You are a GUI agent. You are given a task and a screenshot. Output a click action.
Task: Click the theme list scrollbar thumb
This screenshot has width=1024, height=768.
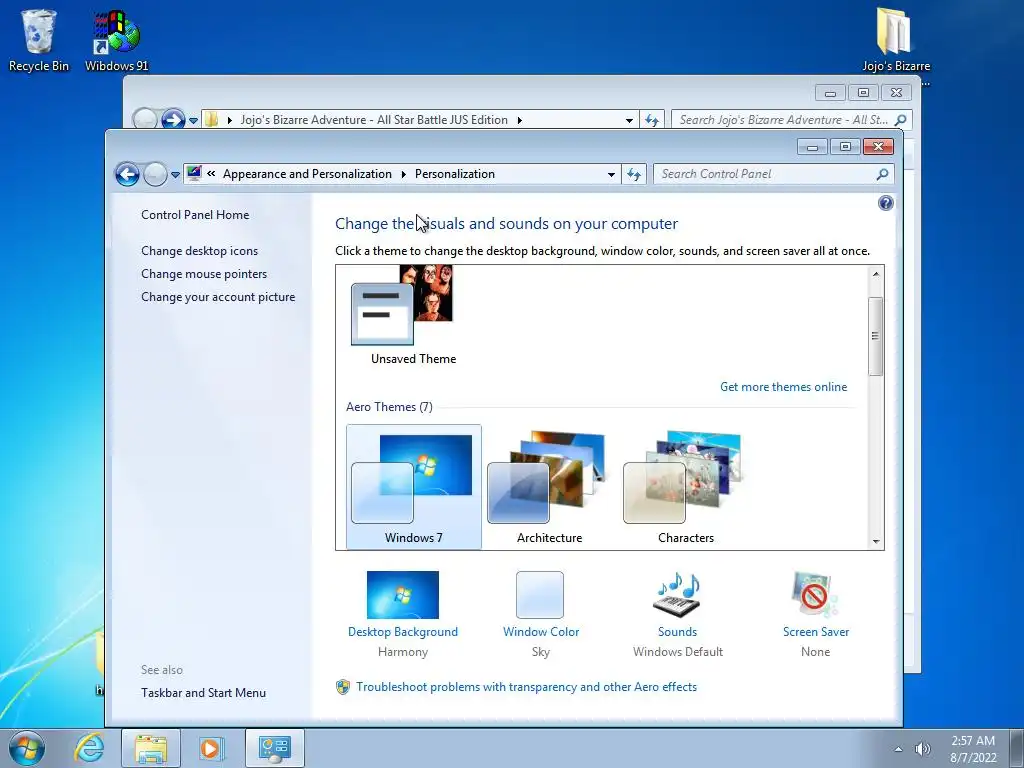(876, 336)
